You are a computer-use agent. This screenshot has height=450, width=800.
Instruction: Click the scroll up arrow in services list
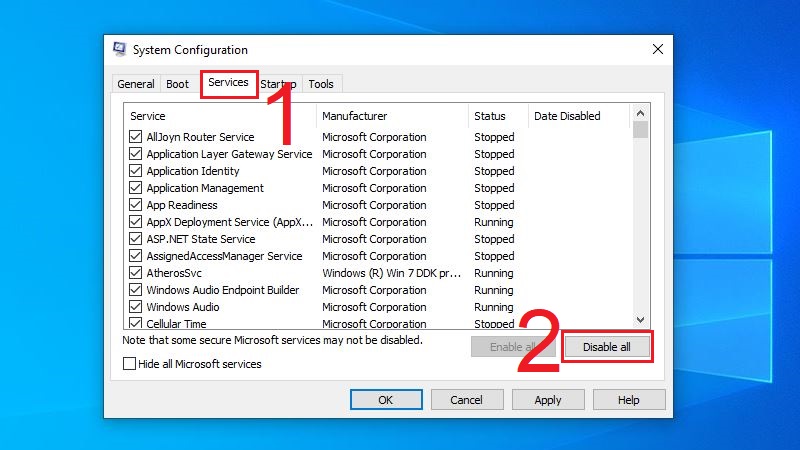(641, 111)
